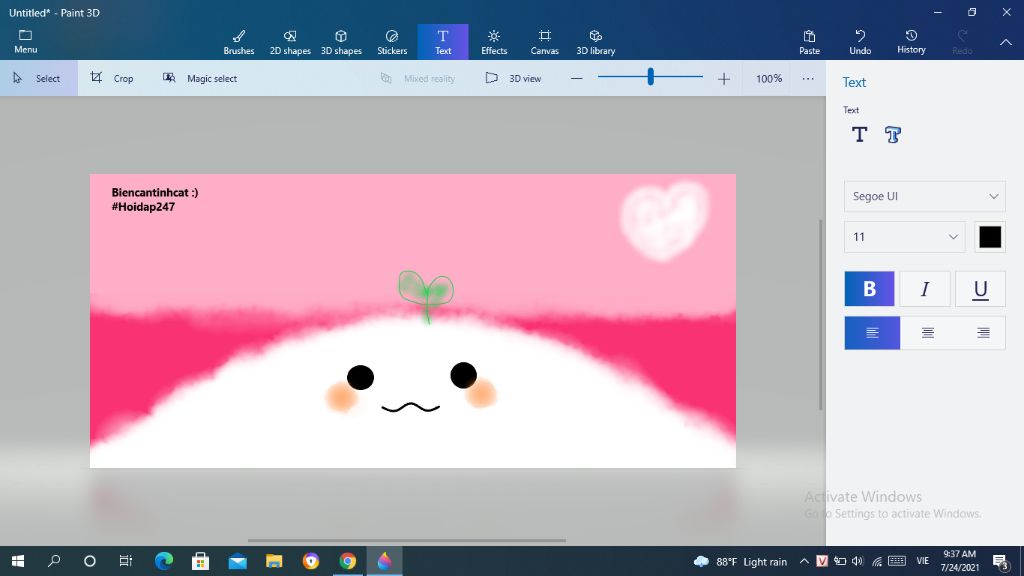Click the #Hoidap247 text on canvas
The image size is (1024, 576).
143,206
